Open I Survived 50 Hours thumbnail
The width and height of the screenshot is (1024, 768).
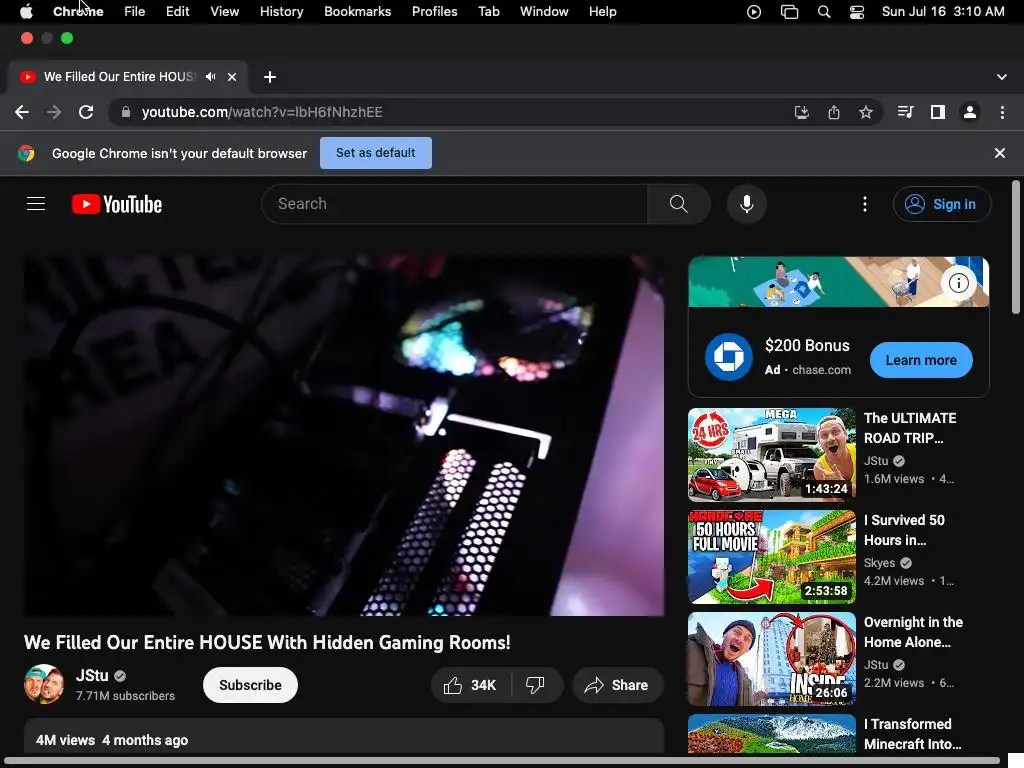[x=771, y=556]
